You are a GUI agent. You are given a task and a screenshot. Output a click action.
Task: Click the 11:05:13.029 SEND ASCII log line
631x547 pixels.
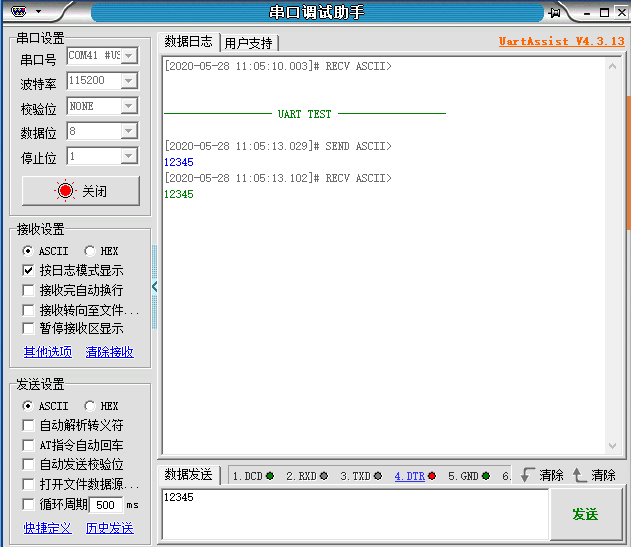point(278,146)
